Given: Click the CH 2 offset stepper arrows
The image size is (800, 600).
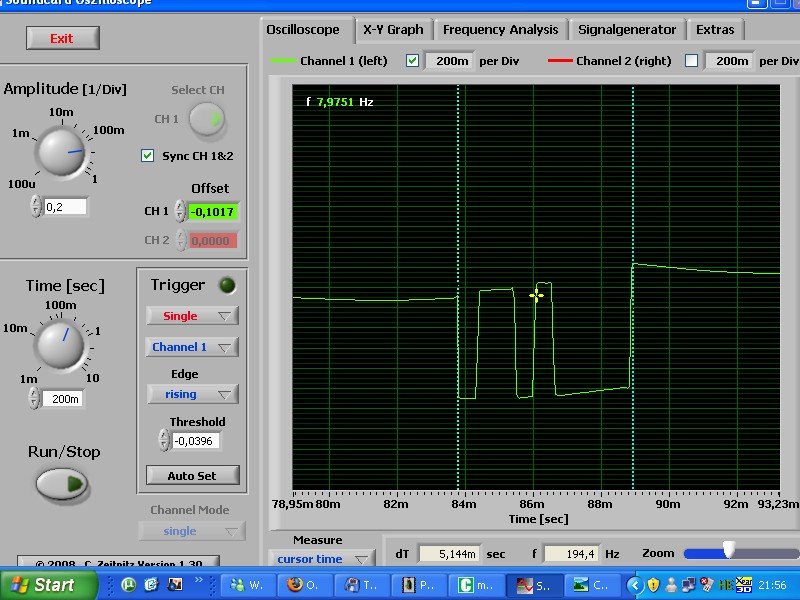Looking at the screenshot, I should point(181,240).
